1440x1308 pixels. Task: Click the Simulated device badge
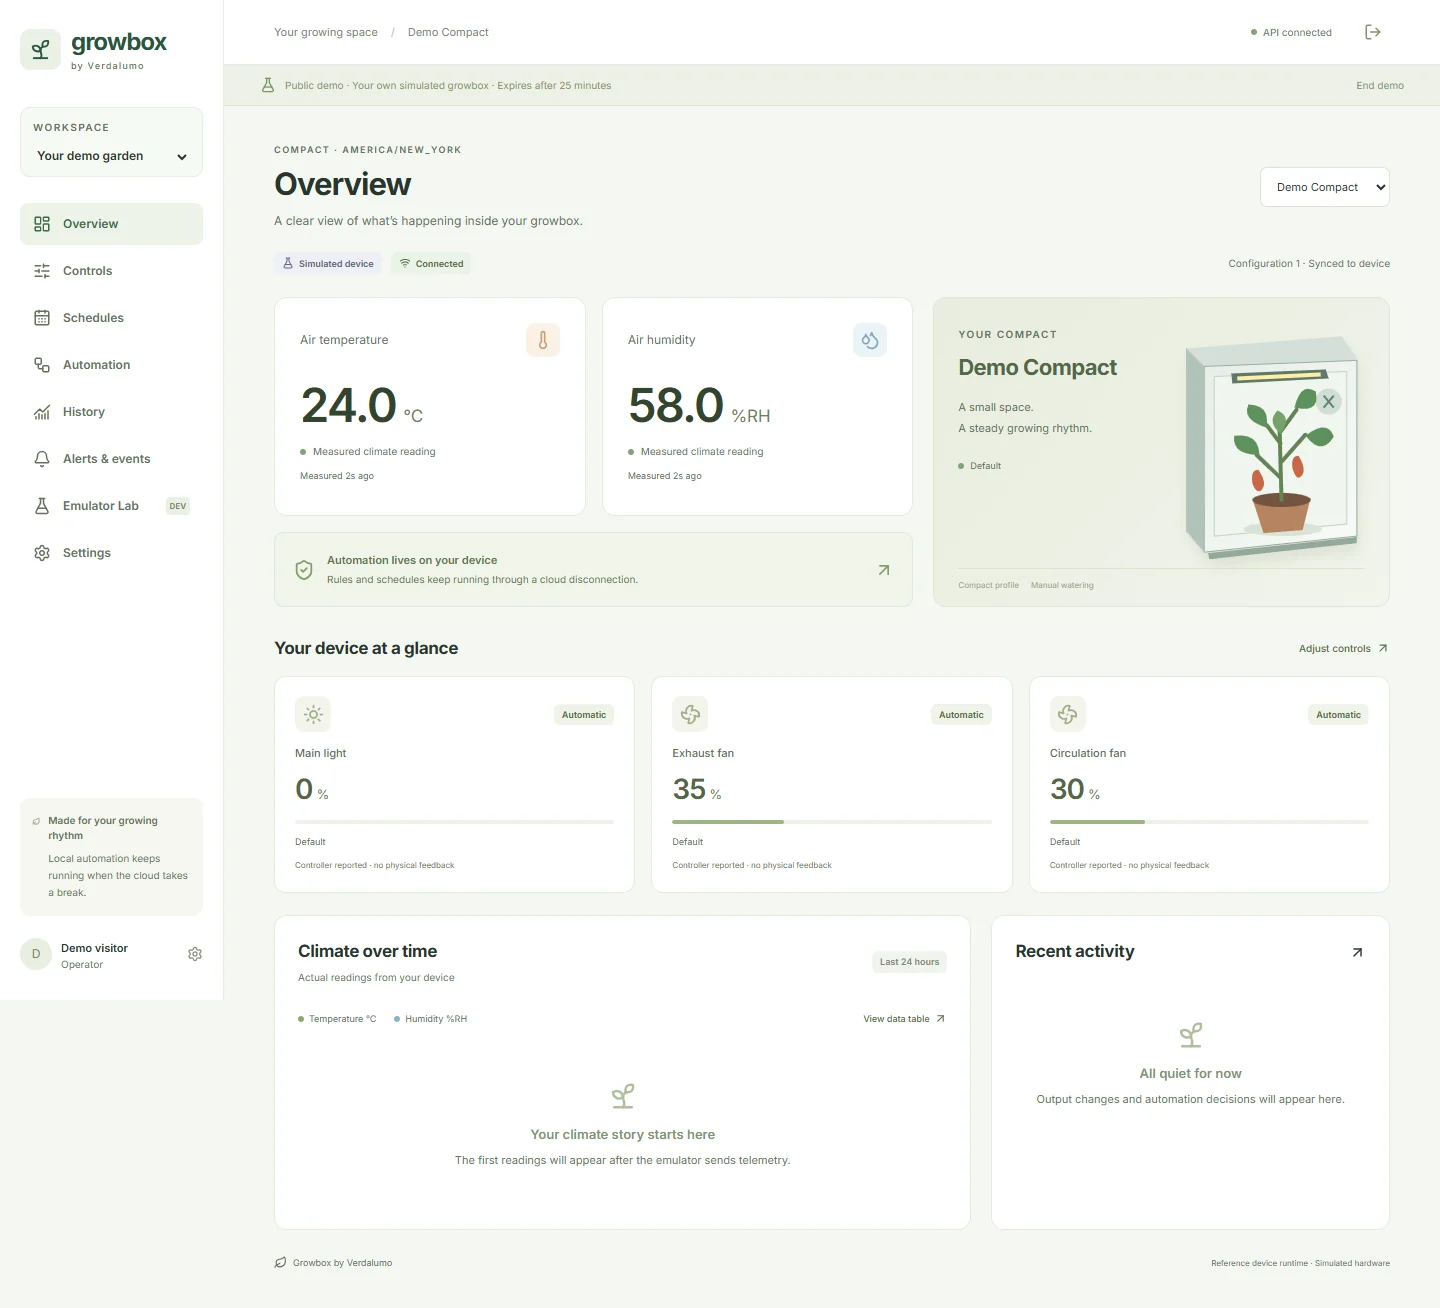pyautogui.click(x=328, y=264)
